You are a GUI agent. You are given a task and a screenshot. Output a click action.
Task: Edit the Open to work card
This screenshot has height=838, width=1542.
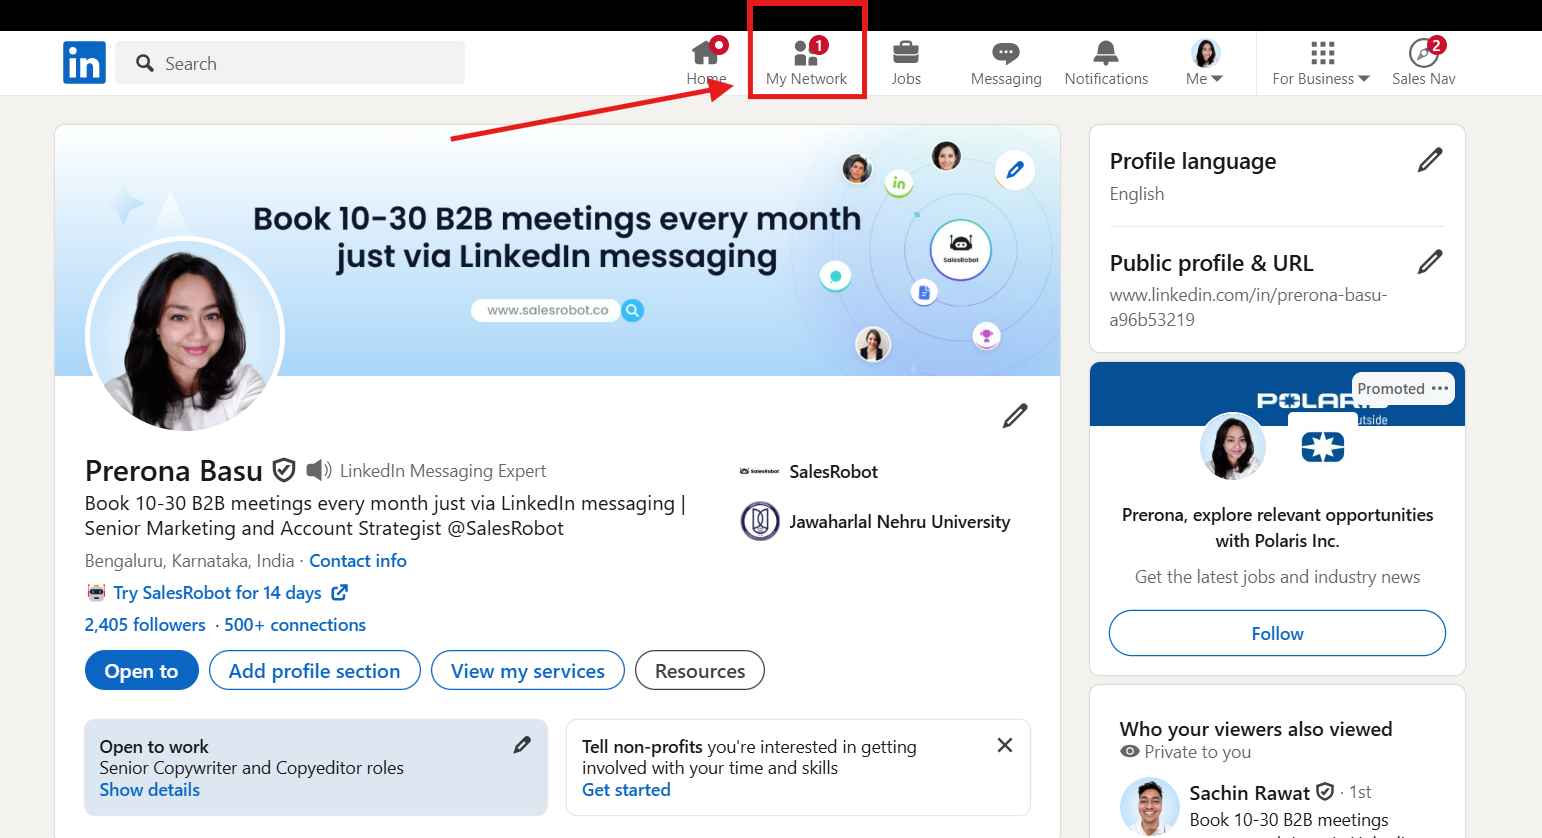pos(521,744)
